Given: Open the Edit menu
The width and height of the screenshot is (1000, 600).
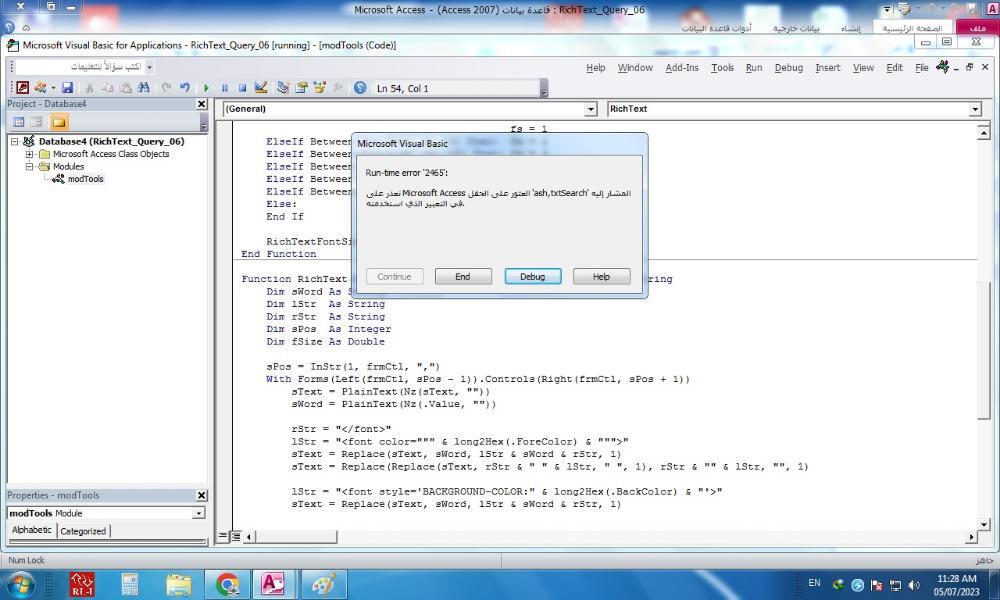Looking at the screenshot, I should (895, 68).
